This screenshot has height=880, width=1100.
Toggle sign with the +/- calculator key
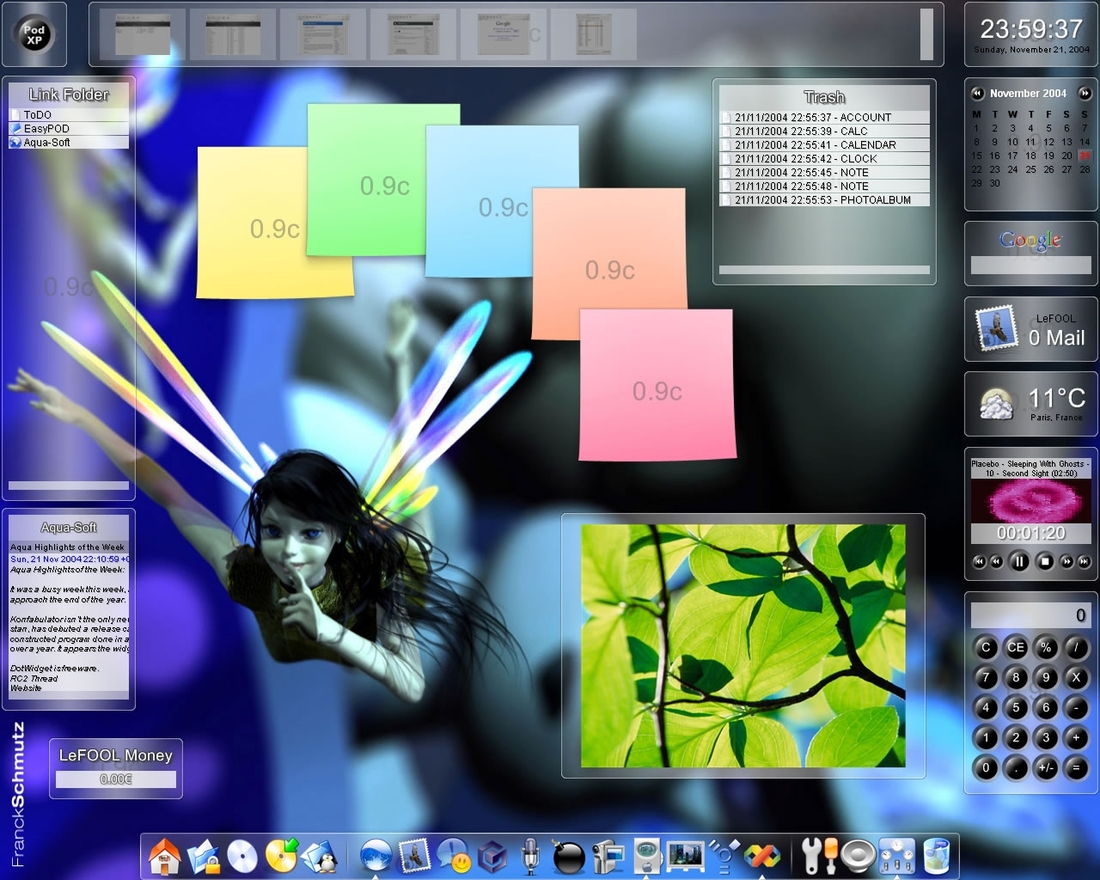click(1045, 768)
